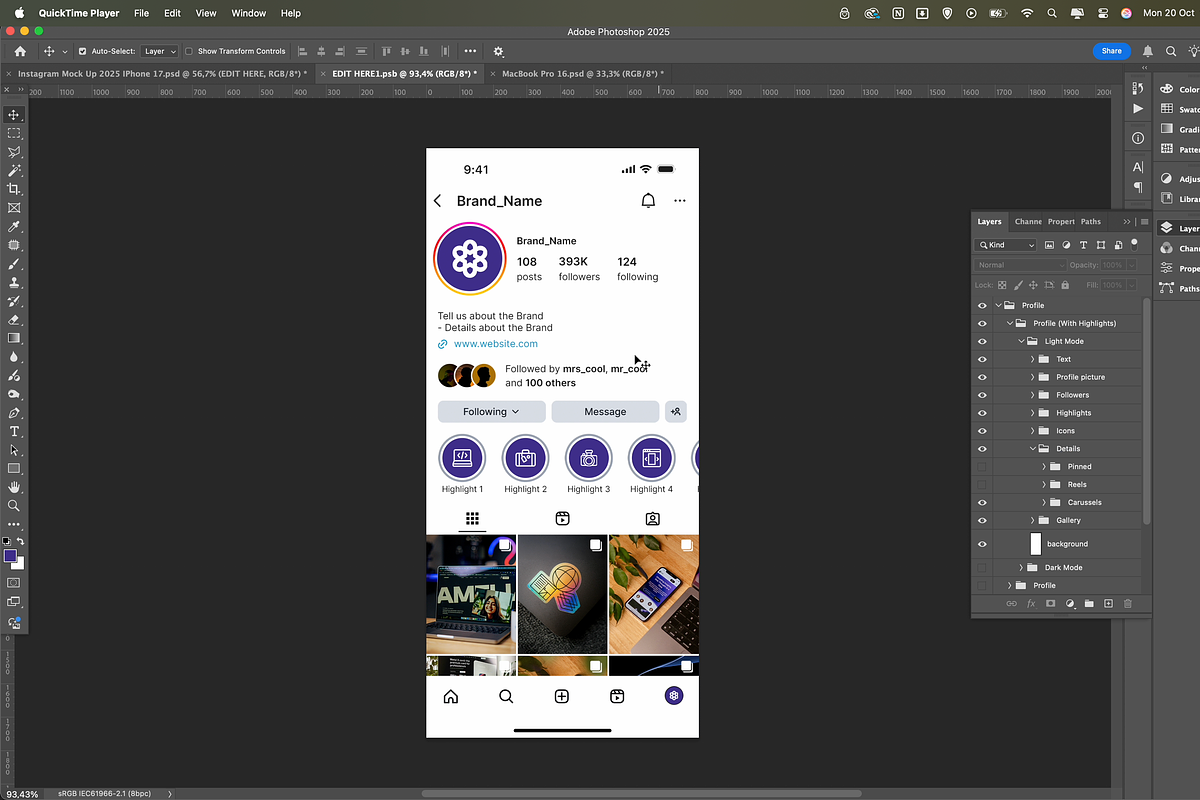Toggle the Auto-Select checkbox

(x=82, y=51)
